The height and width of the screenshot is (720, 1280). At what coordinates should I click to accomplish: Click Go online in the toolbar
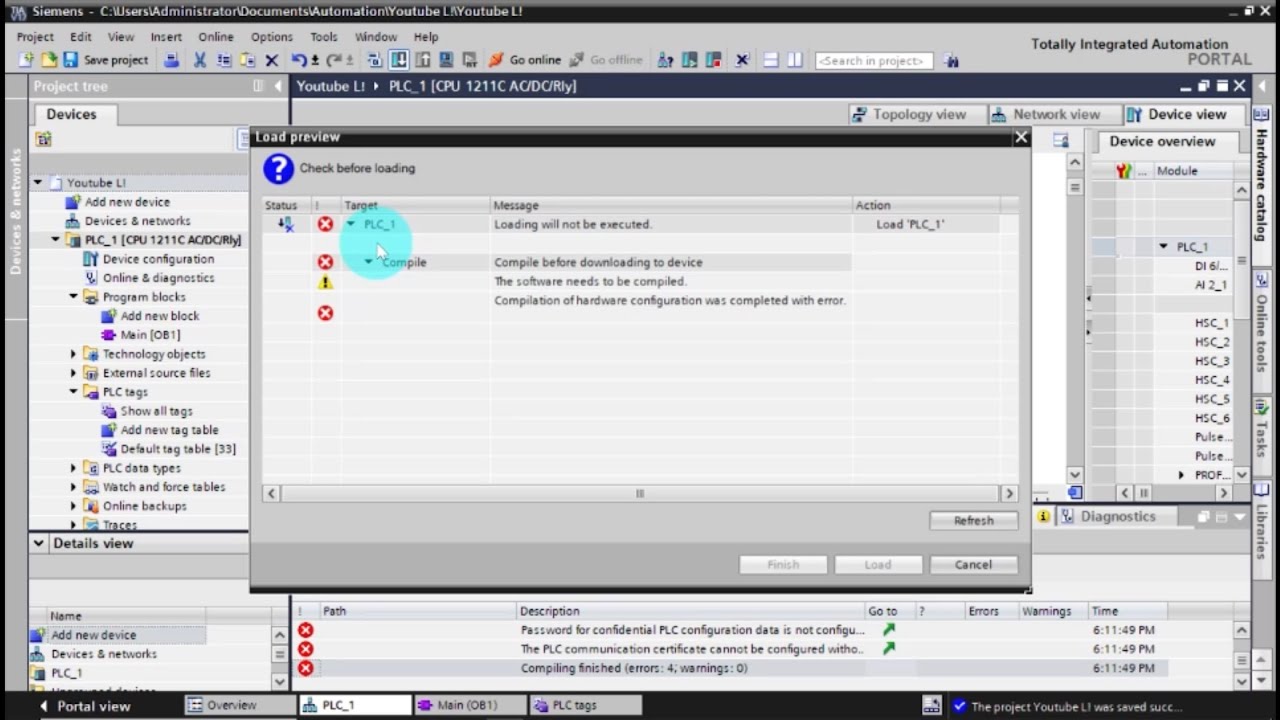(526, 60)
